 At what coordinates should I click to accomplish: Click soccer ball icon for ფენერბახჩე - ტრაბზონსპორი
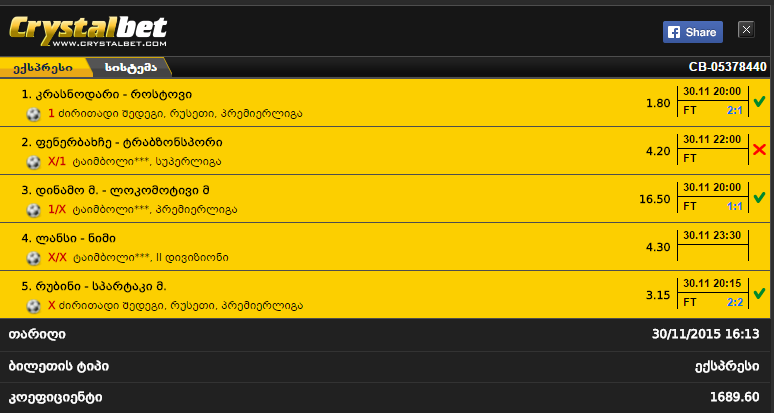(x=33, y=162)
